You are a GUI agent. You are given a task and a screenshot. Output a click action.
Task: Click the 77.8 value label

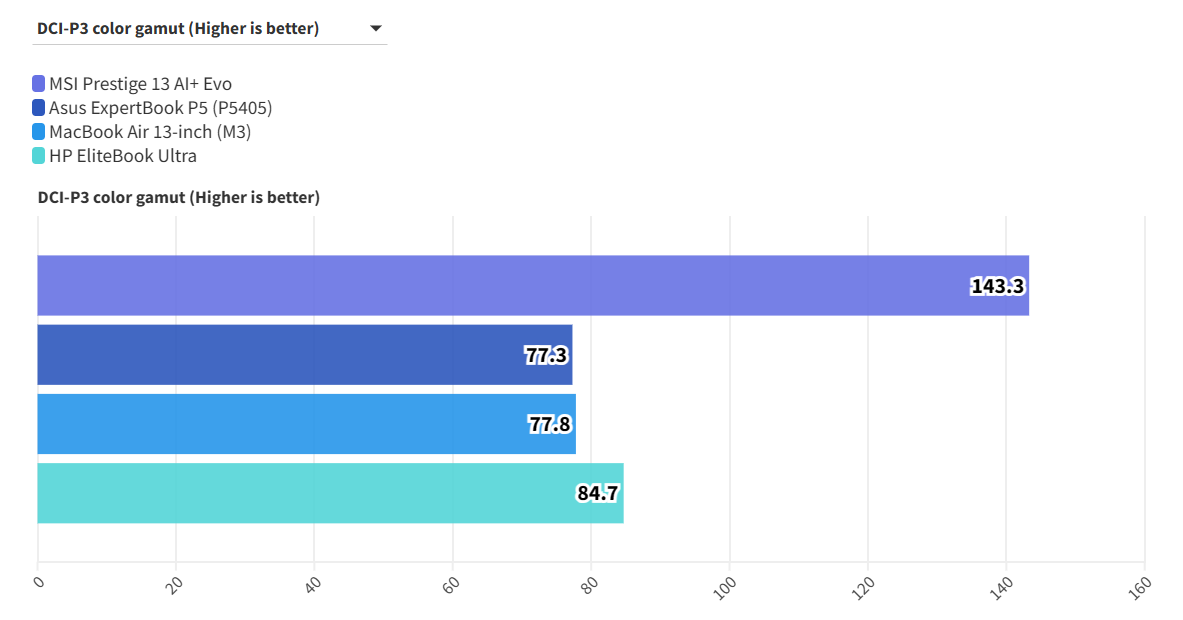pos(550,424)
